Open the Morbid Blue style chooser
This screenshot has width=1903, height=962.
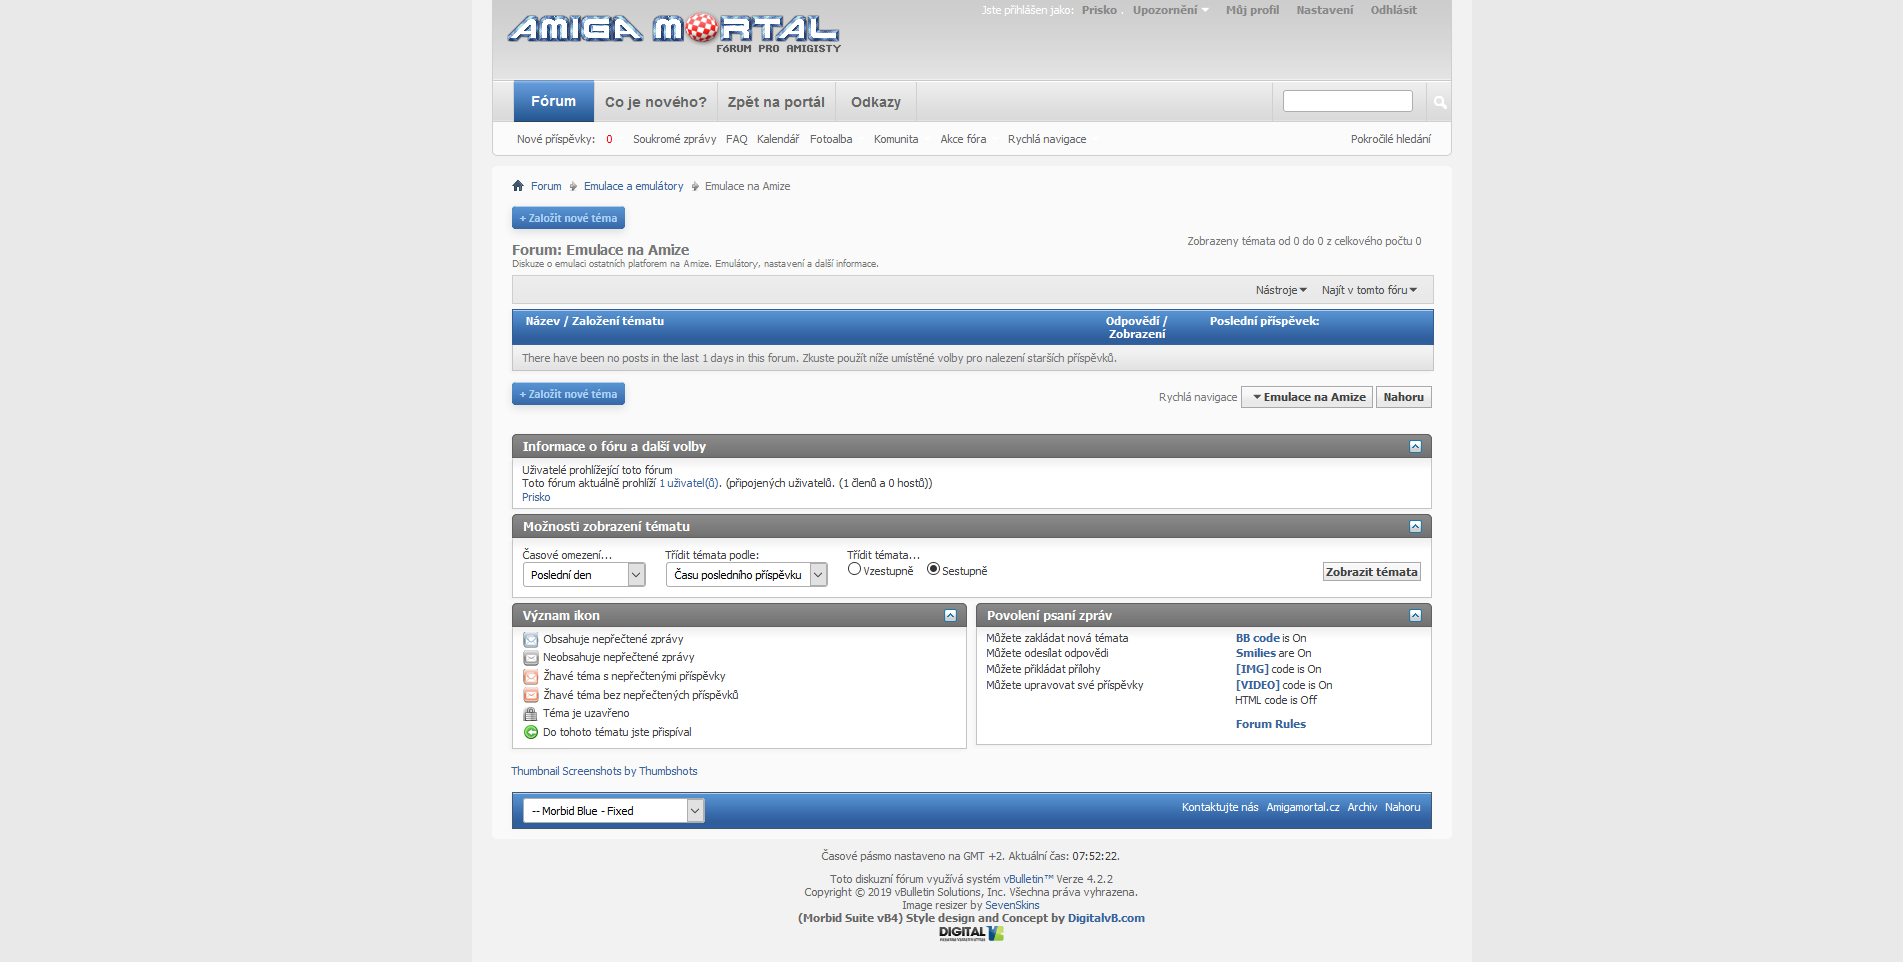click(613, 811)
